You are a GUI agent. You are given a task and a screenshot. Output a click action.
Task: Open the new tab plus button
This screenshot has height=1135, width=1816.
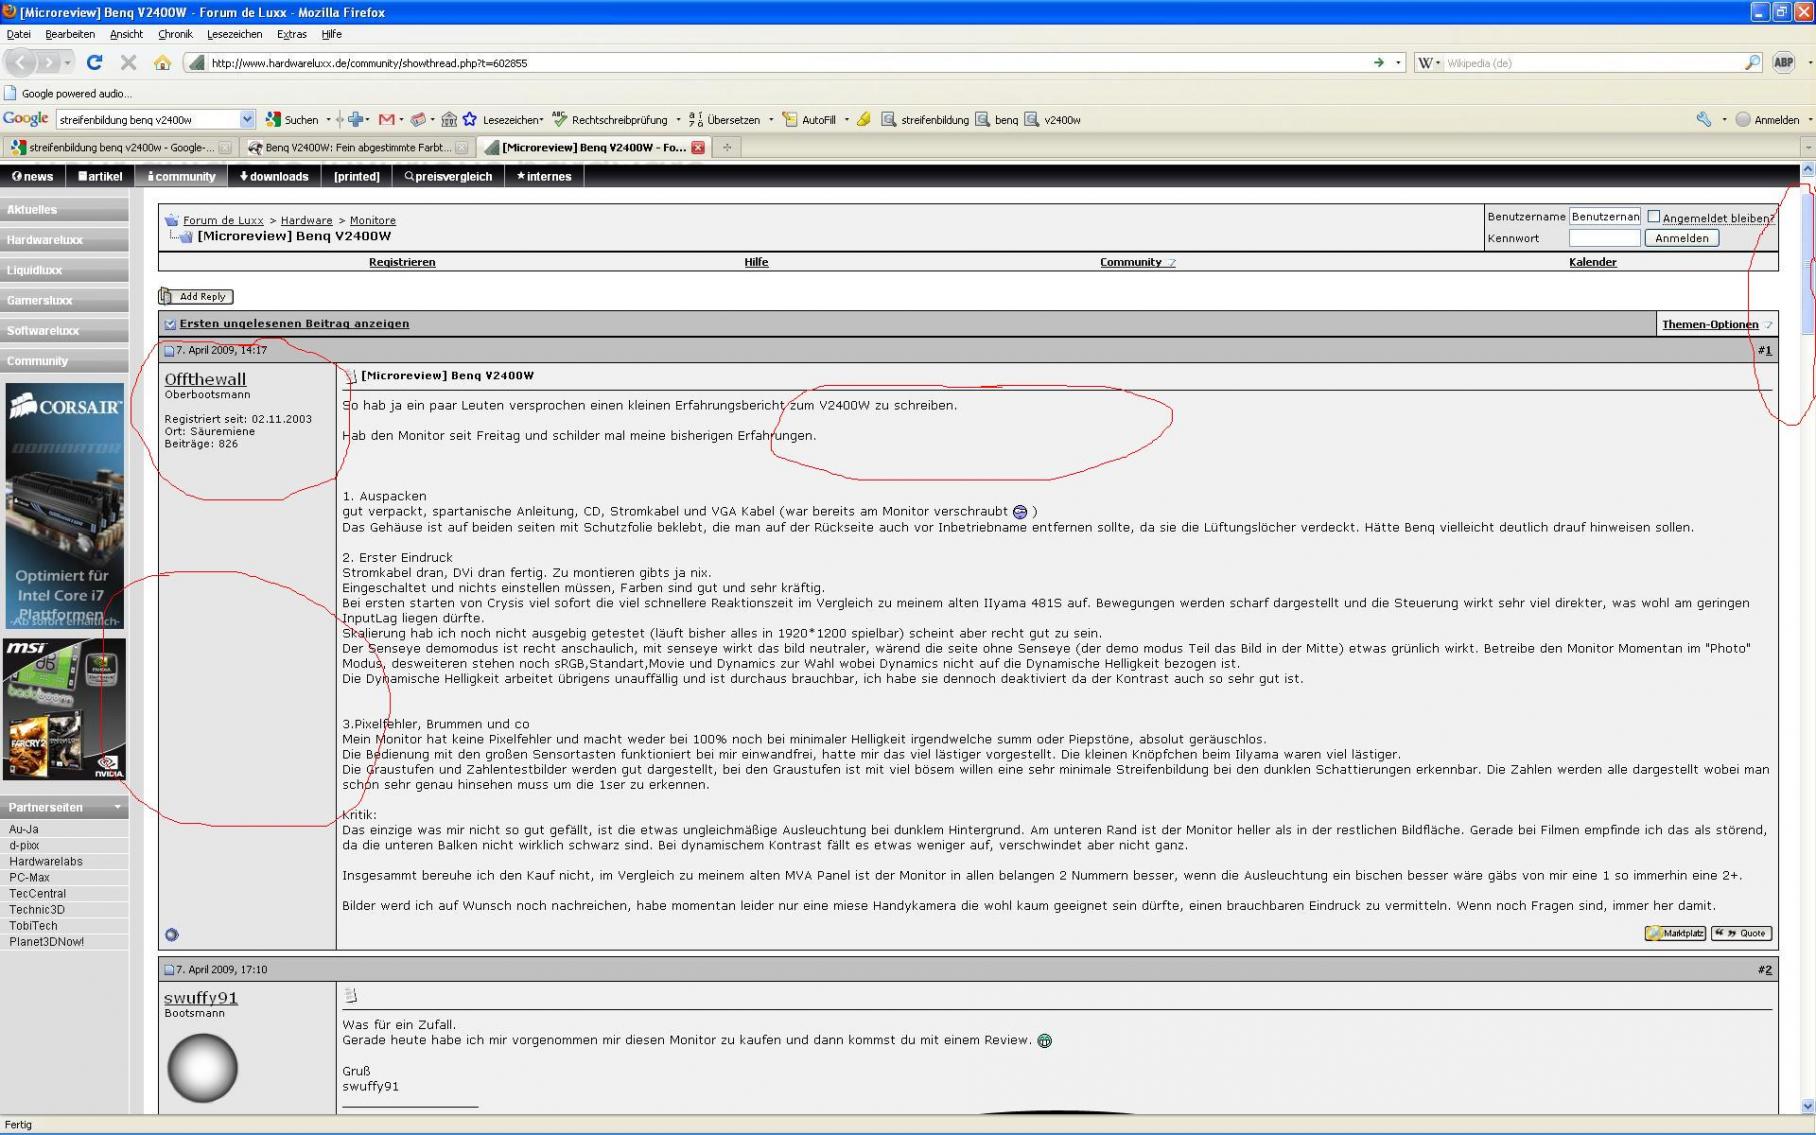click(x=727, y=147)
